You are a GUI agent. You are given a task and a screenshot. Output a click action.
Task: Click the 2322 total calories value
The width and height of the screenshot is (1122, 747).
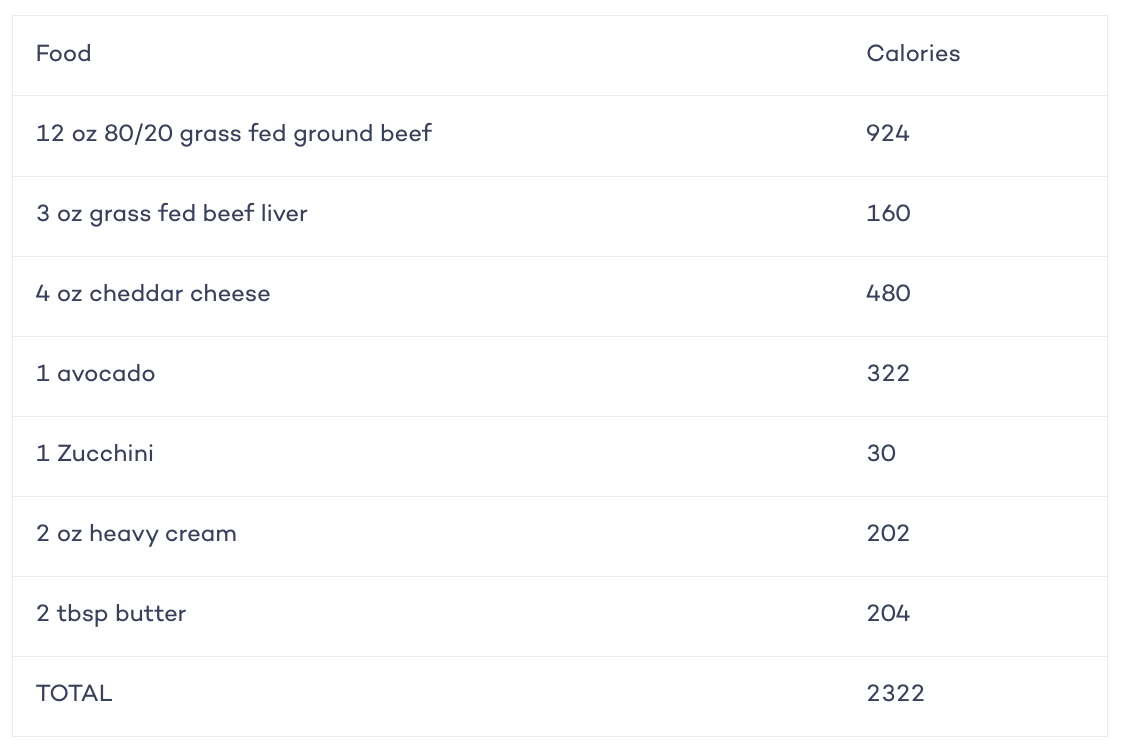pyautogui.click(x=895, y=694)
